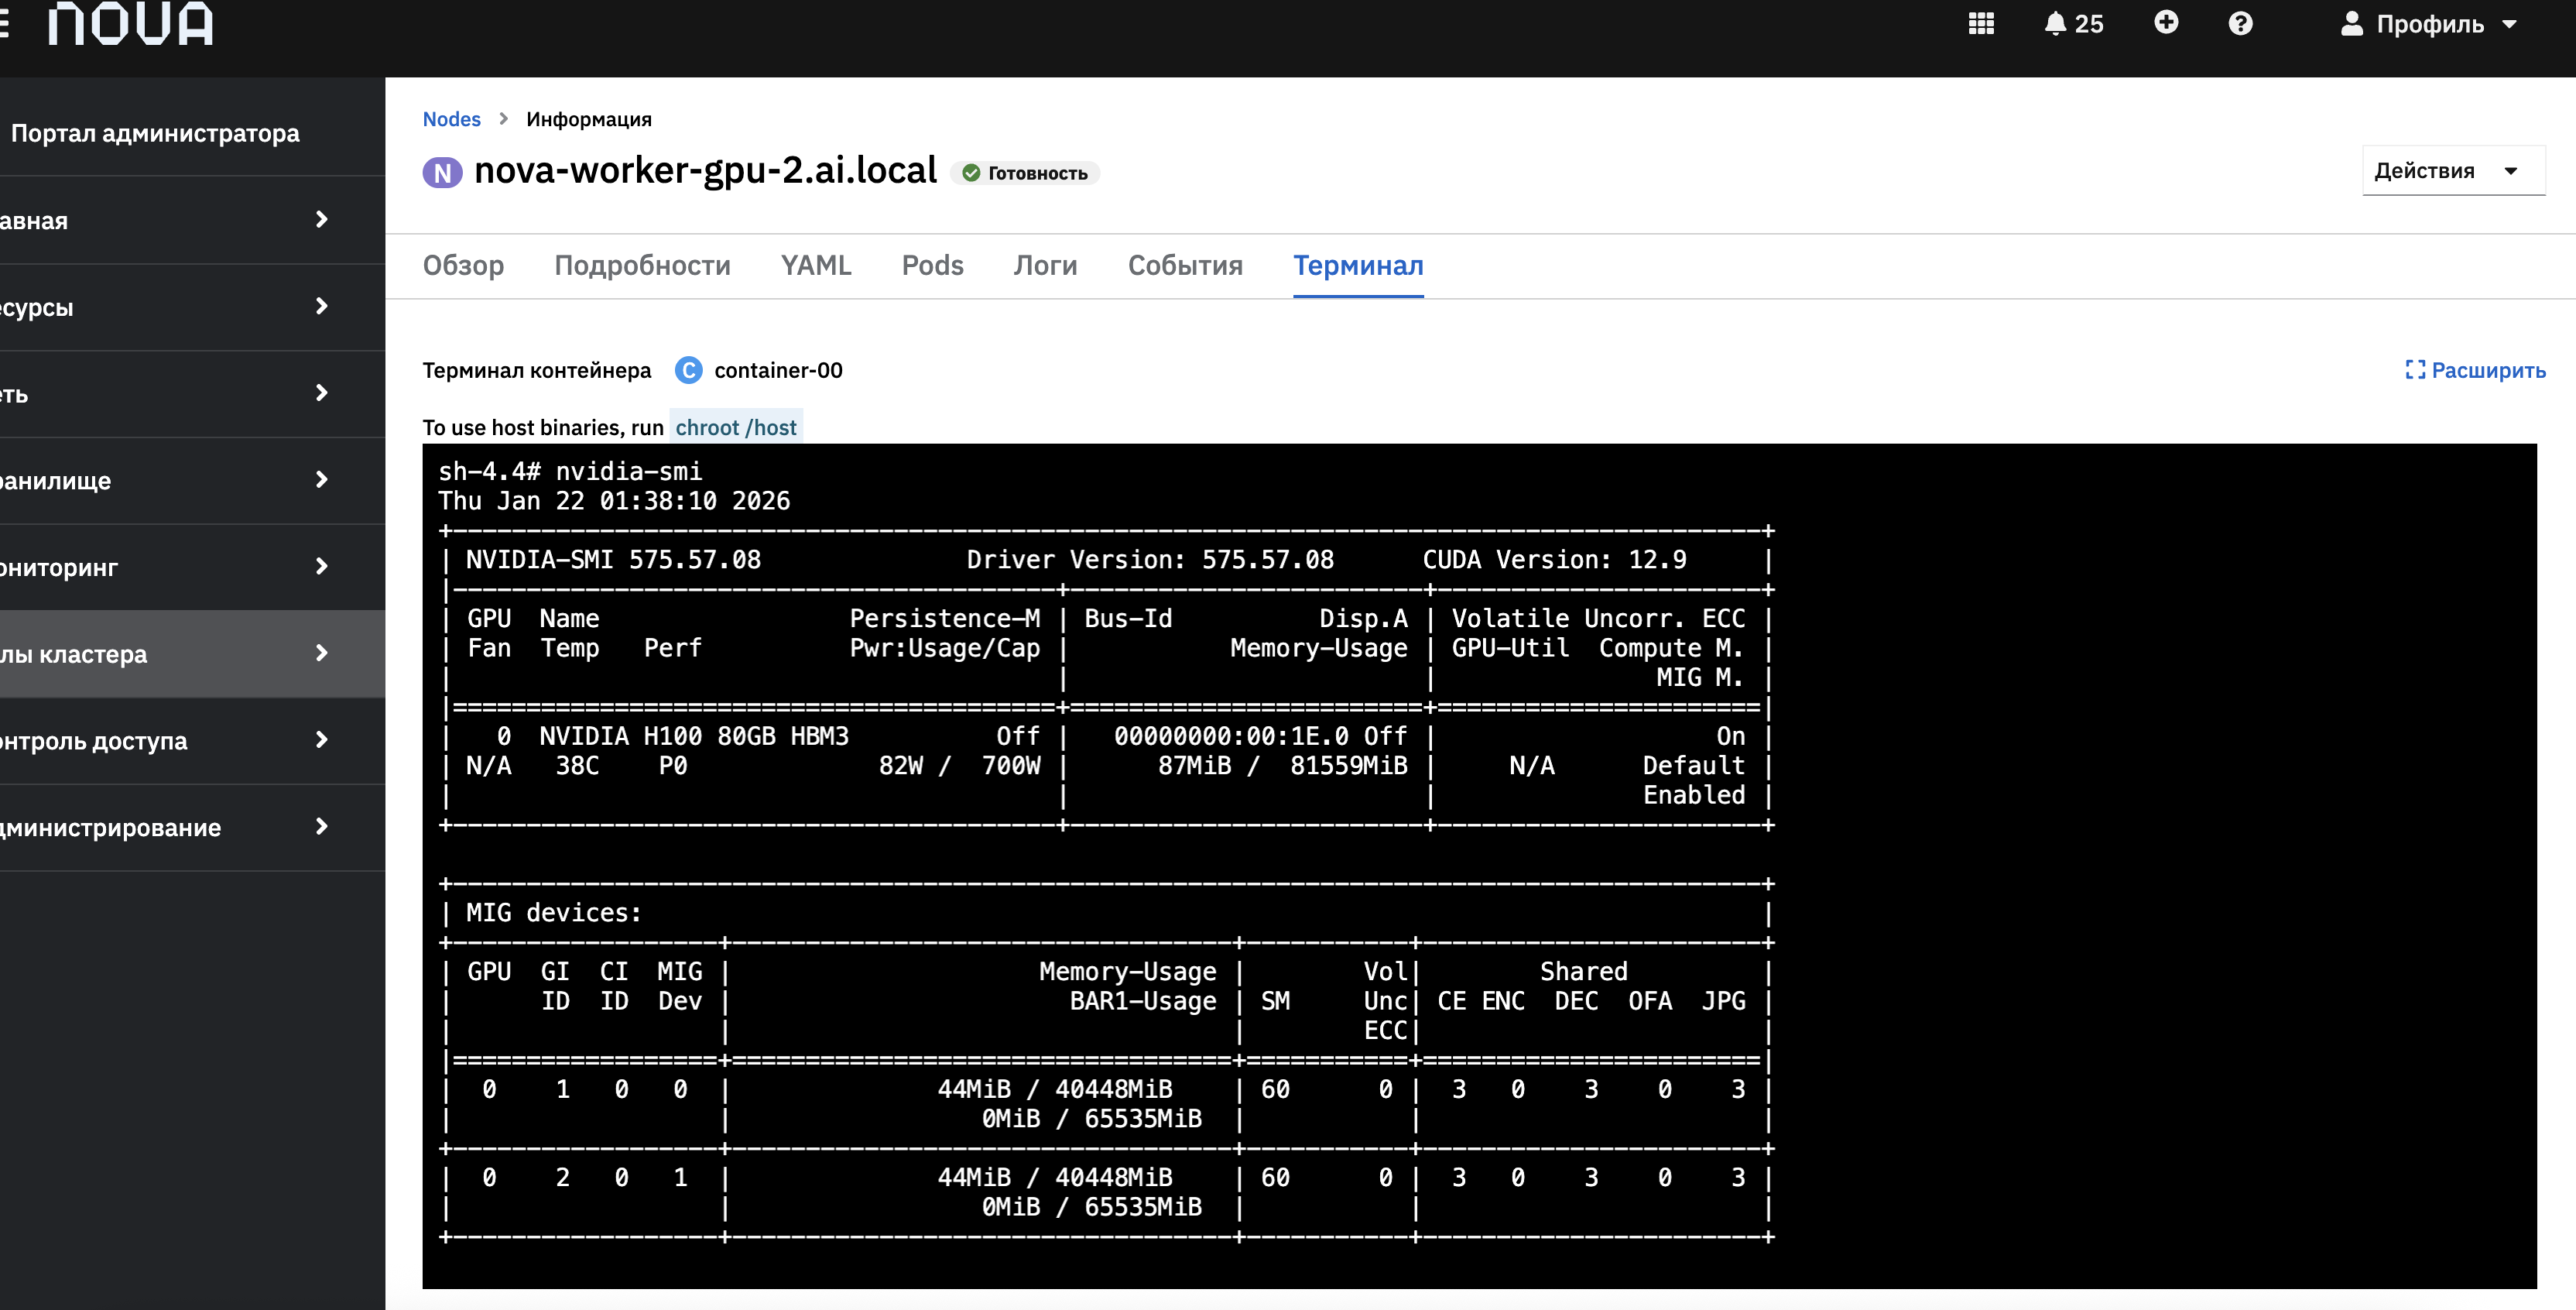Viewport: 2576px width, 1310px height.
Task: Open the help question mark icon
Action: [2240, 23]
